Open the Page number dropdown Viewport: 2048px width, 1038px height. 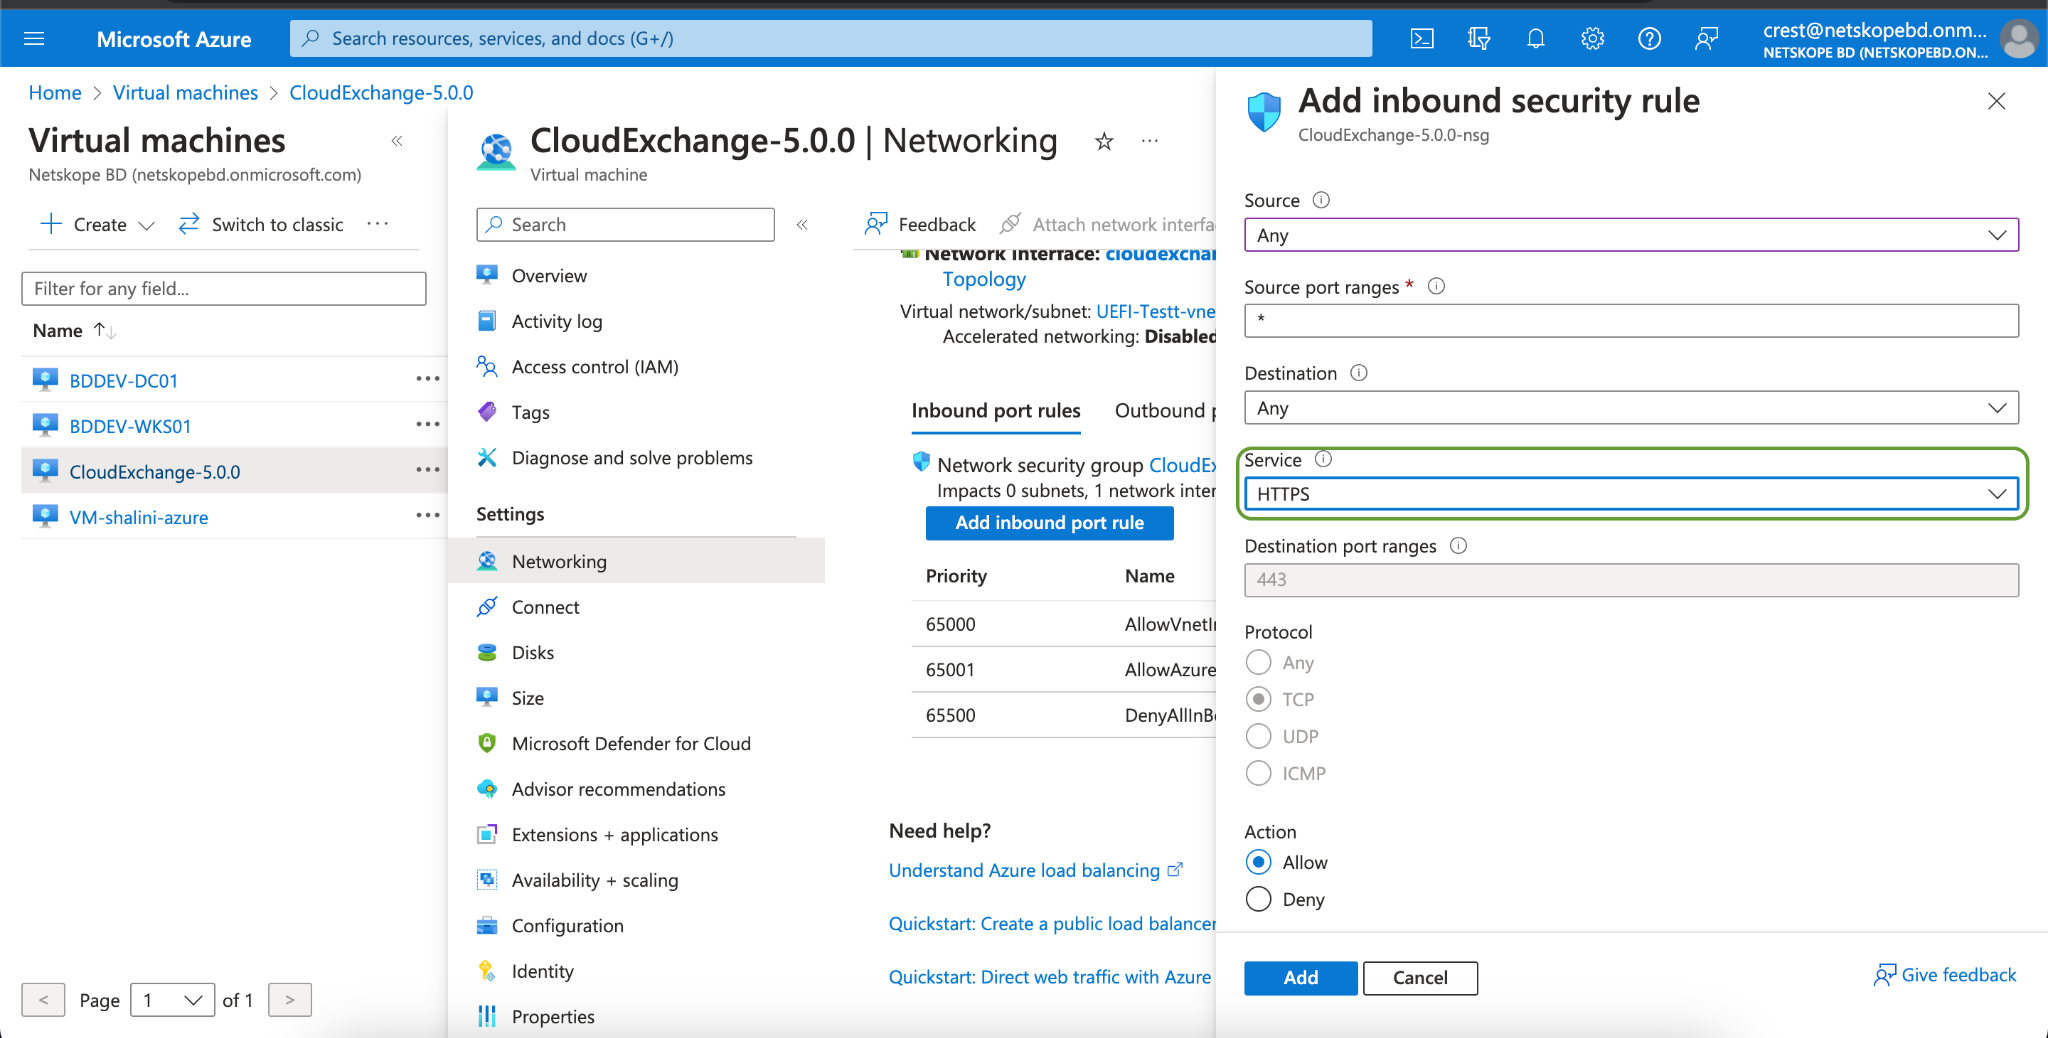(x=172, y=1000)
